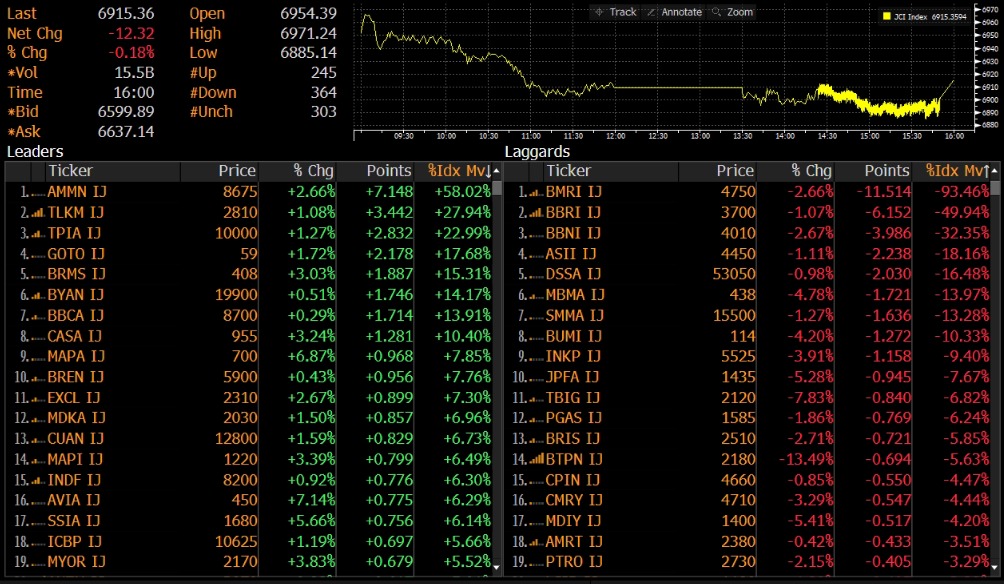Select the MAPA IJ ticker

tap(76, 356)
